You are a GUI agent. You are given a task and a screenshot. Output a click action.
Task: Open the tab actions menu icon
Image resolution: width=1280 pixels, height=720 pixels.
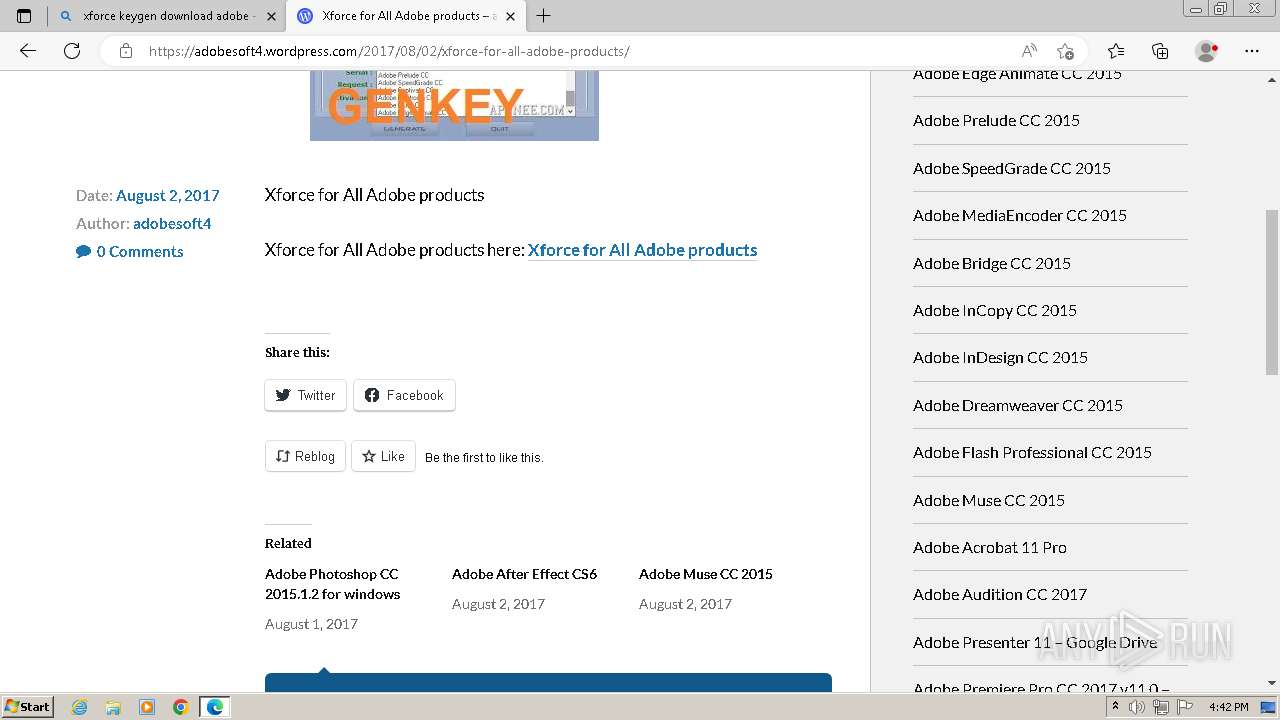tap(24, 16)
